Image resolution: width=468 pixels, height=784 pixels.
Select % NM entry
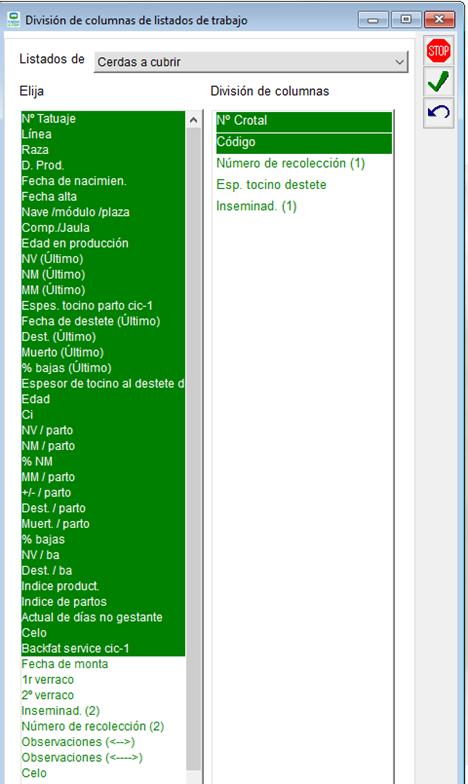pos(103,461)
